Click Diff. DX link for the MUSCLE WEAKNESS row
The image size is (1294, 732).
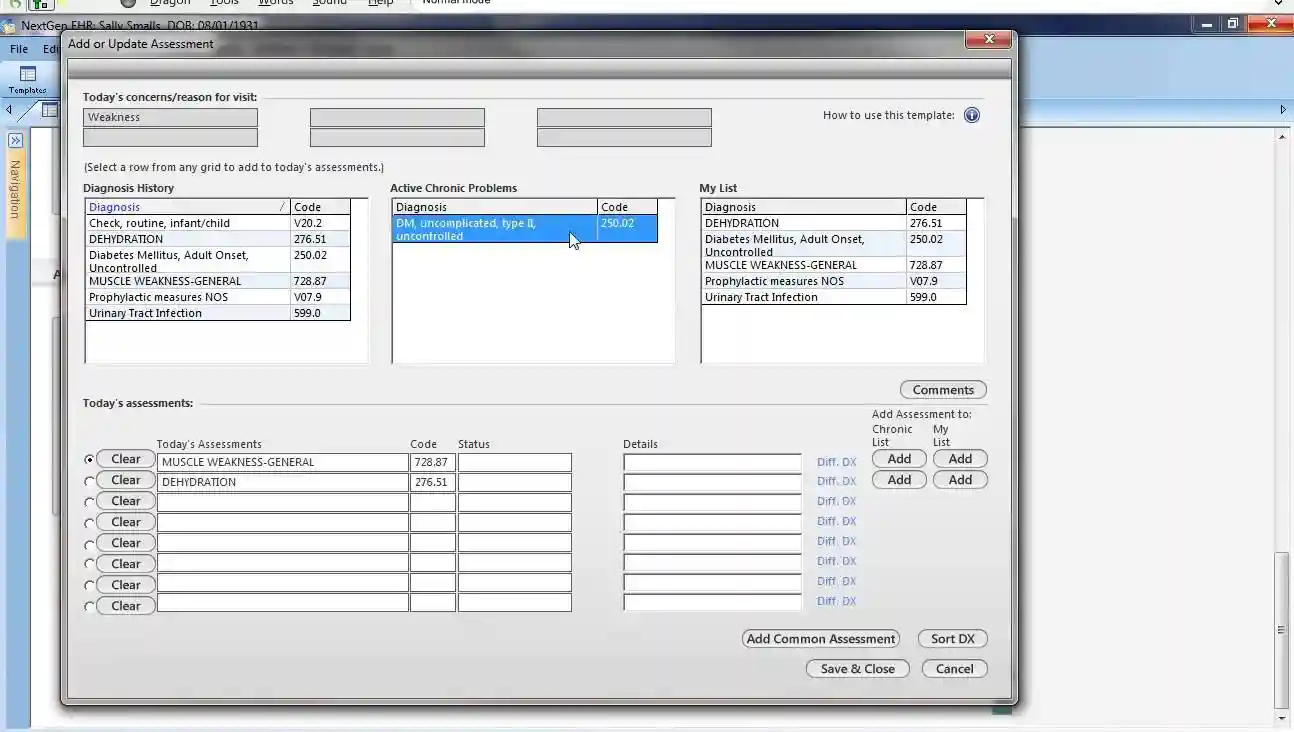coord(836,461)
